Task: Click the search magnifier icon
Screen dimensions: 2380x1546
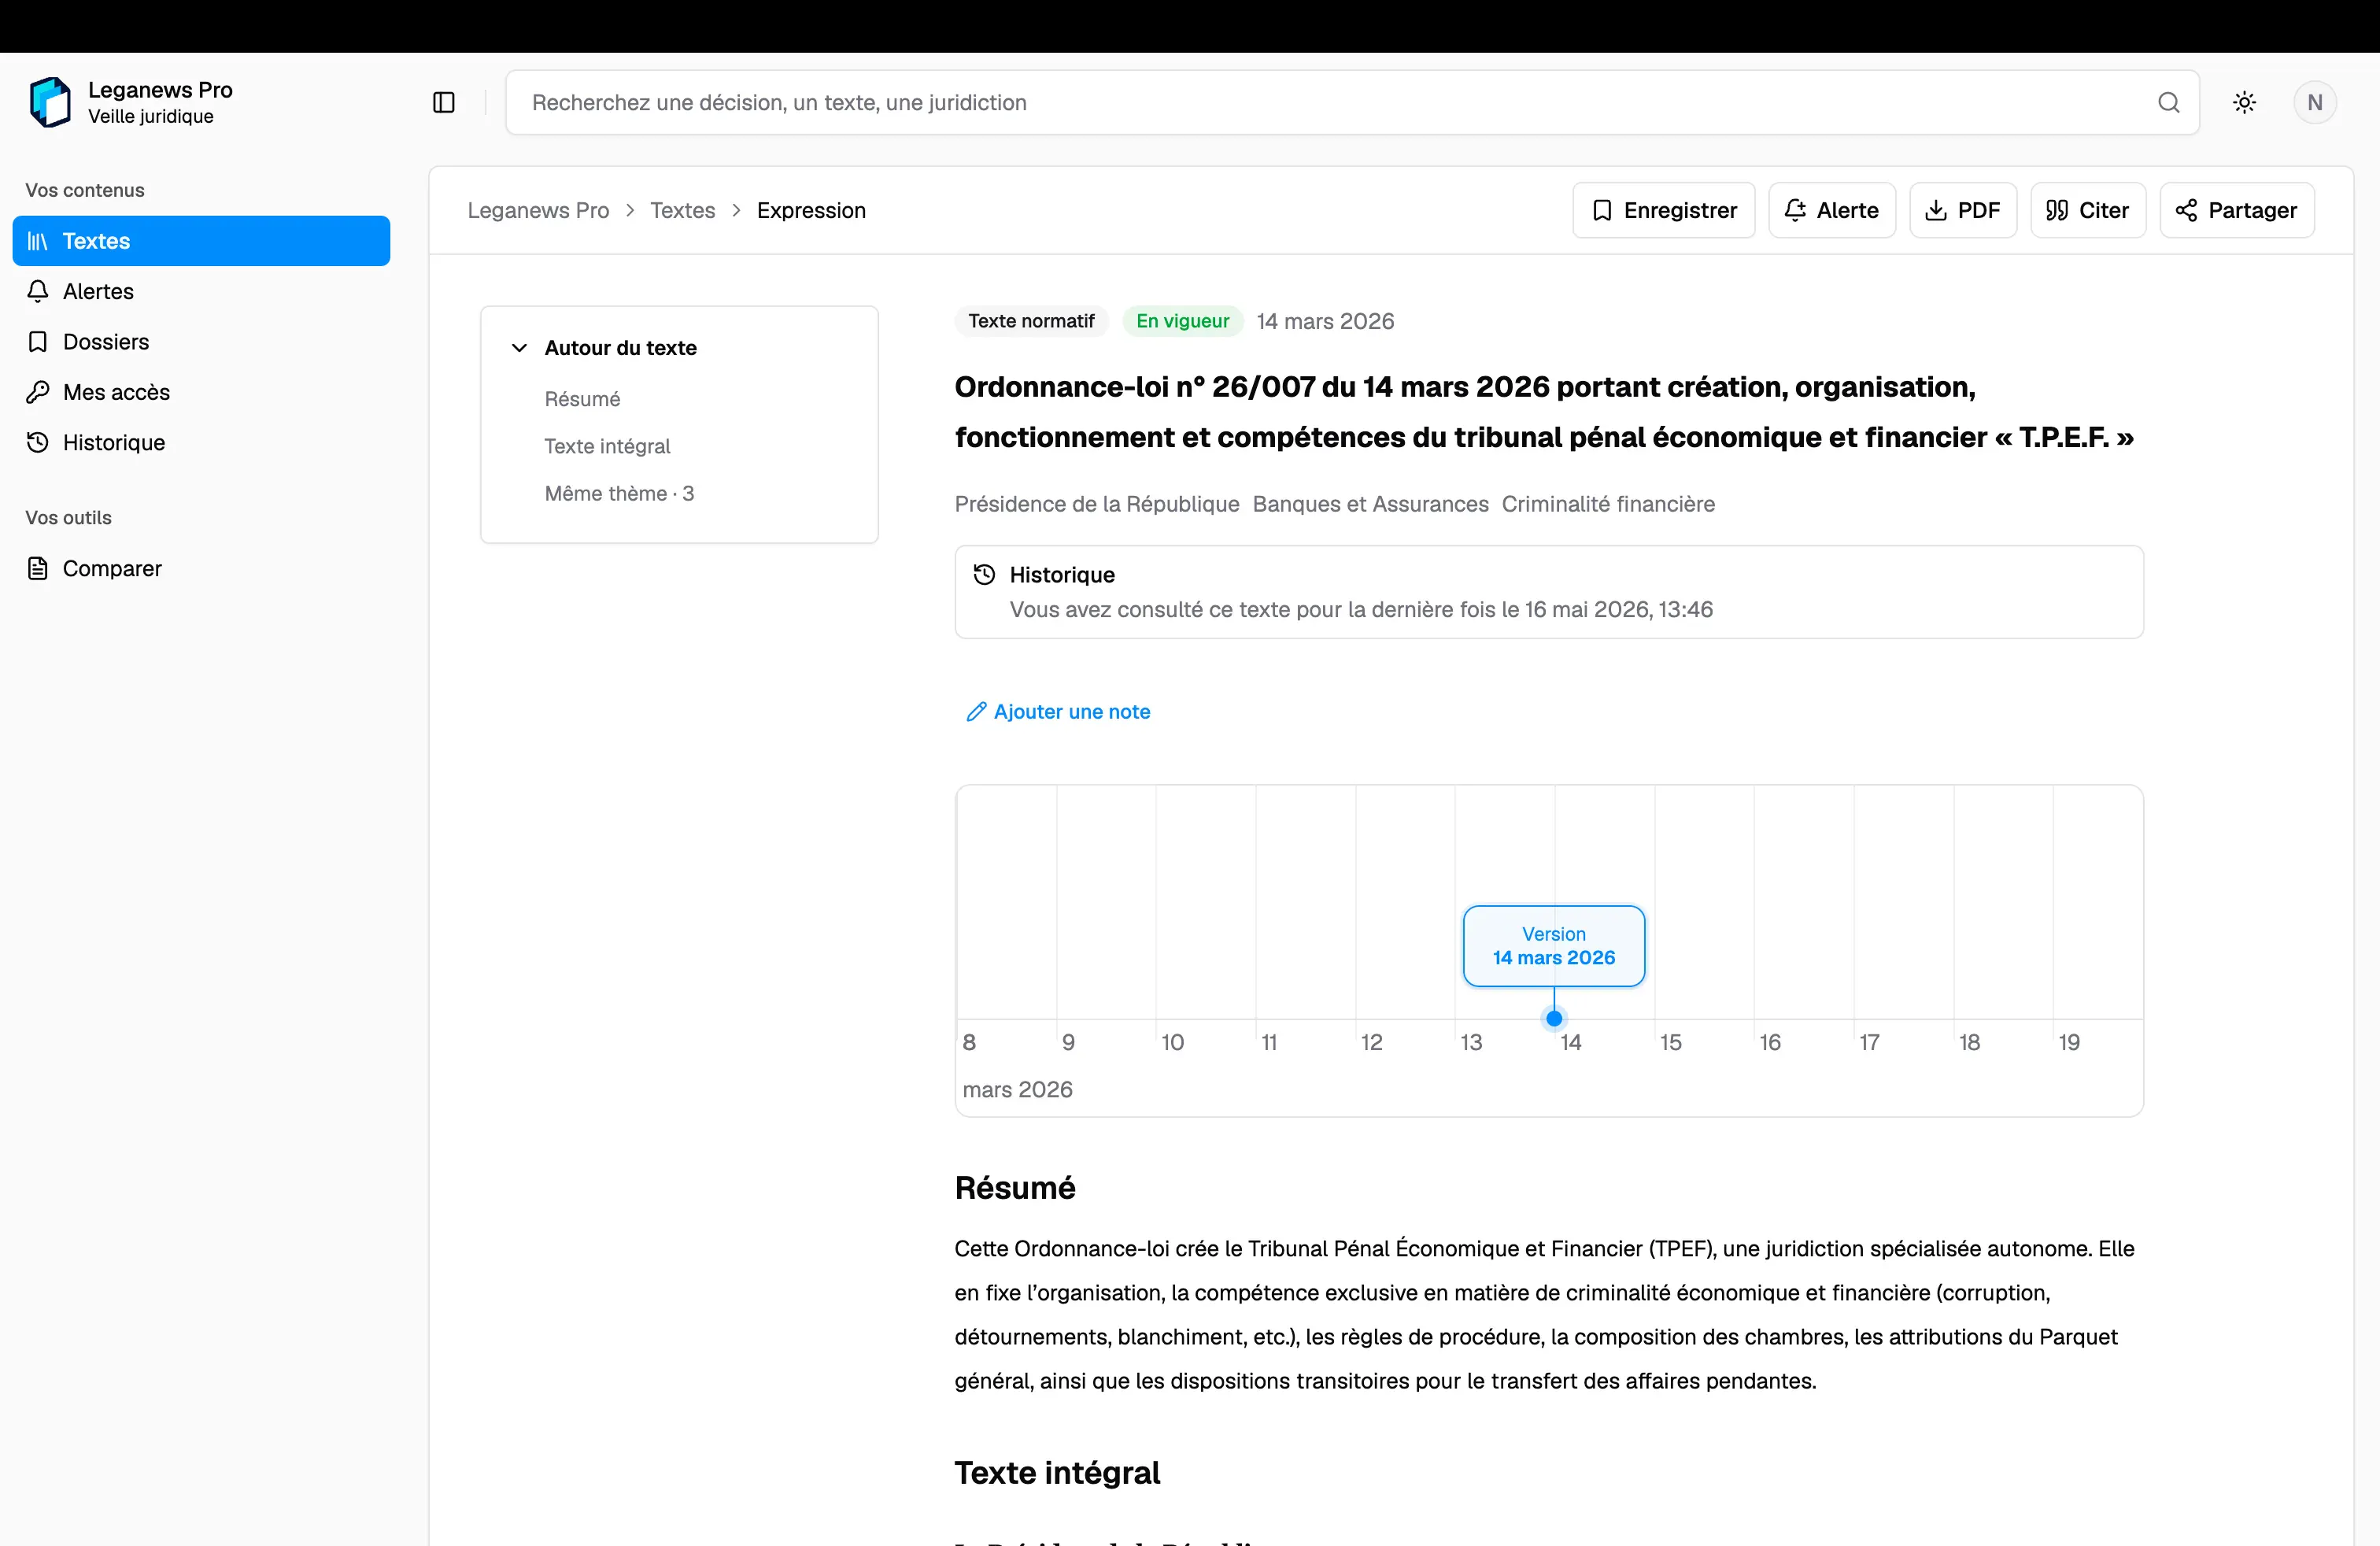Action: point(2168,102)
